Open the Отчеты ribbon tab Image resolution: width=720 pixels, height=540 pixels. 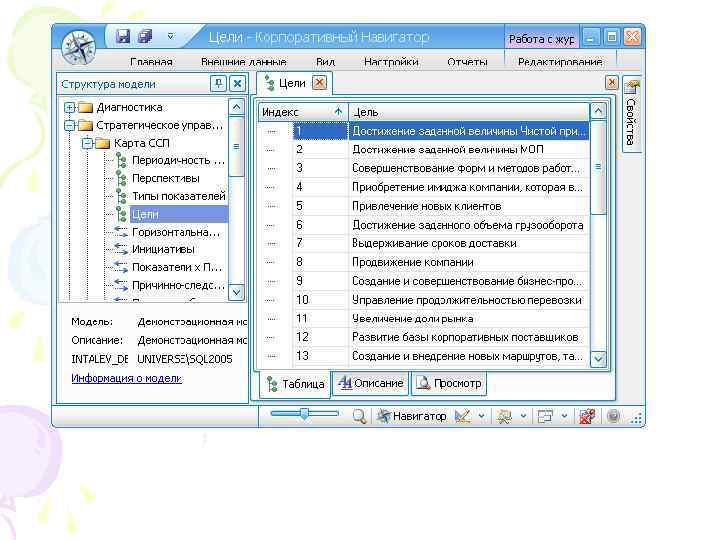click(x=467, y=62)
